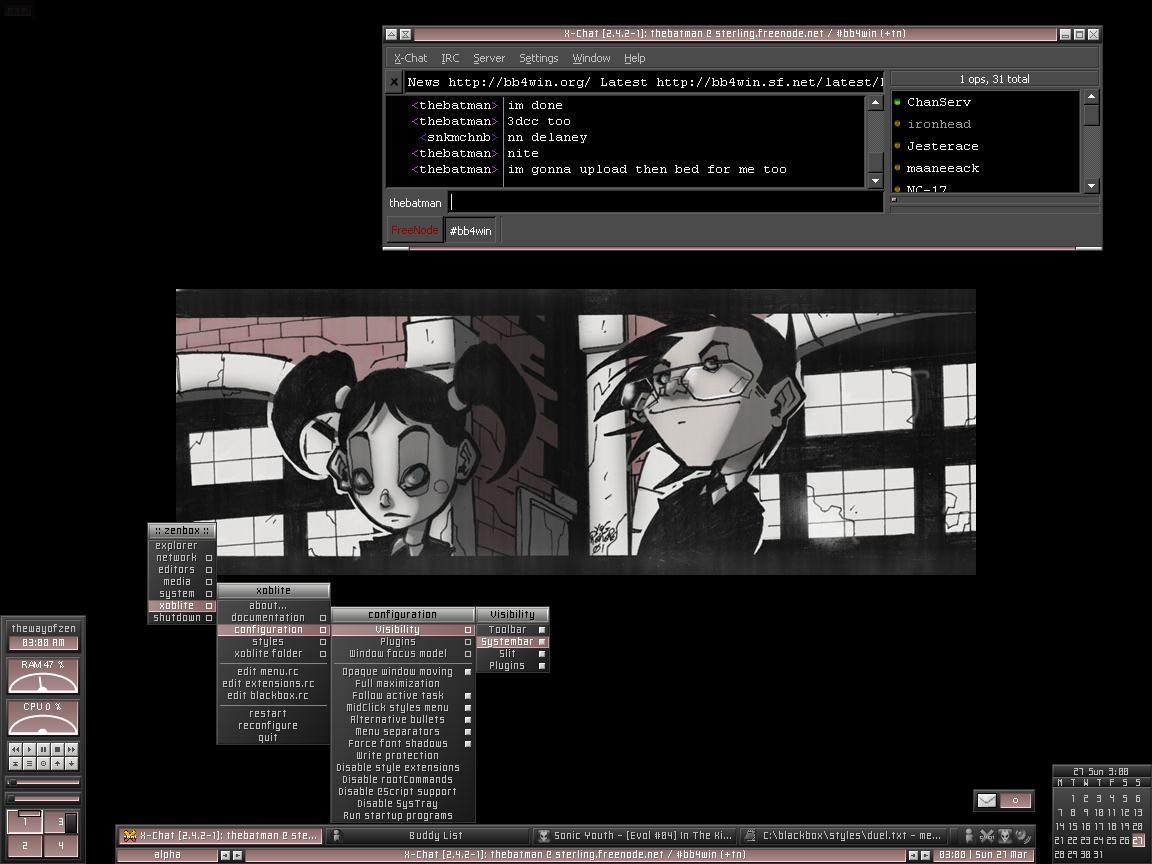Click notepad icon of duel.txt task
1152x864 pixels.
pyautogui.click(x=750, y=835)
